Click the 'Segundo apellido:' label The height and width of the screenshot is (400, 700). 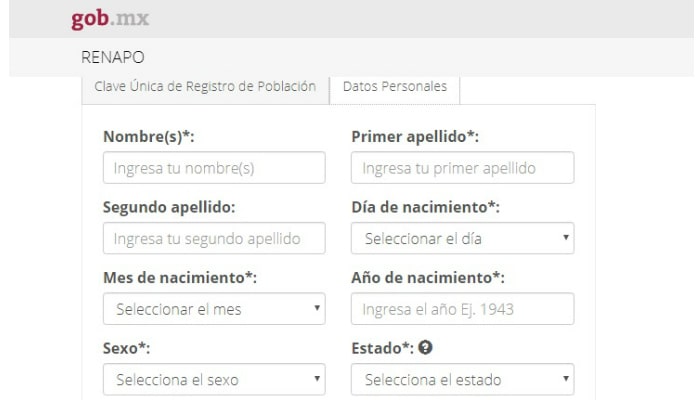click(x=169, y=207)
